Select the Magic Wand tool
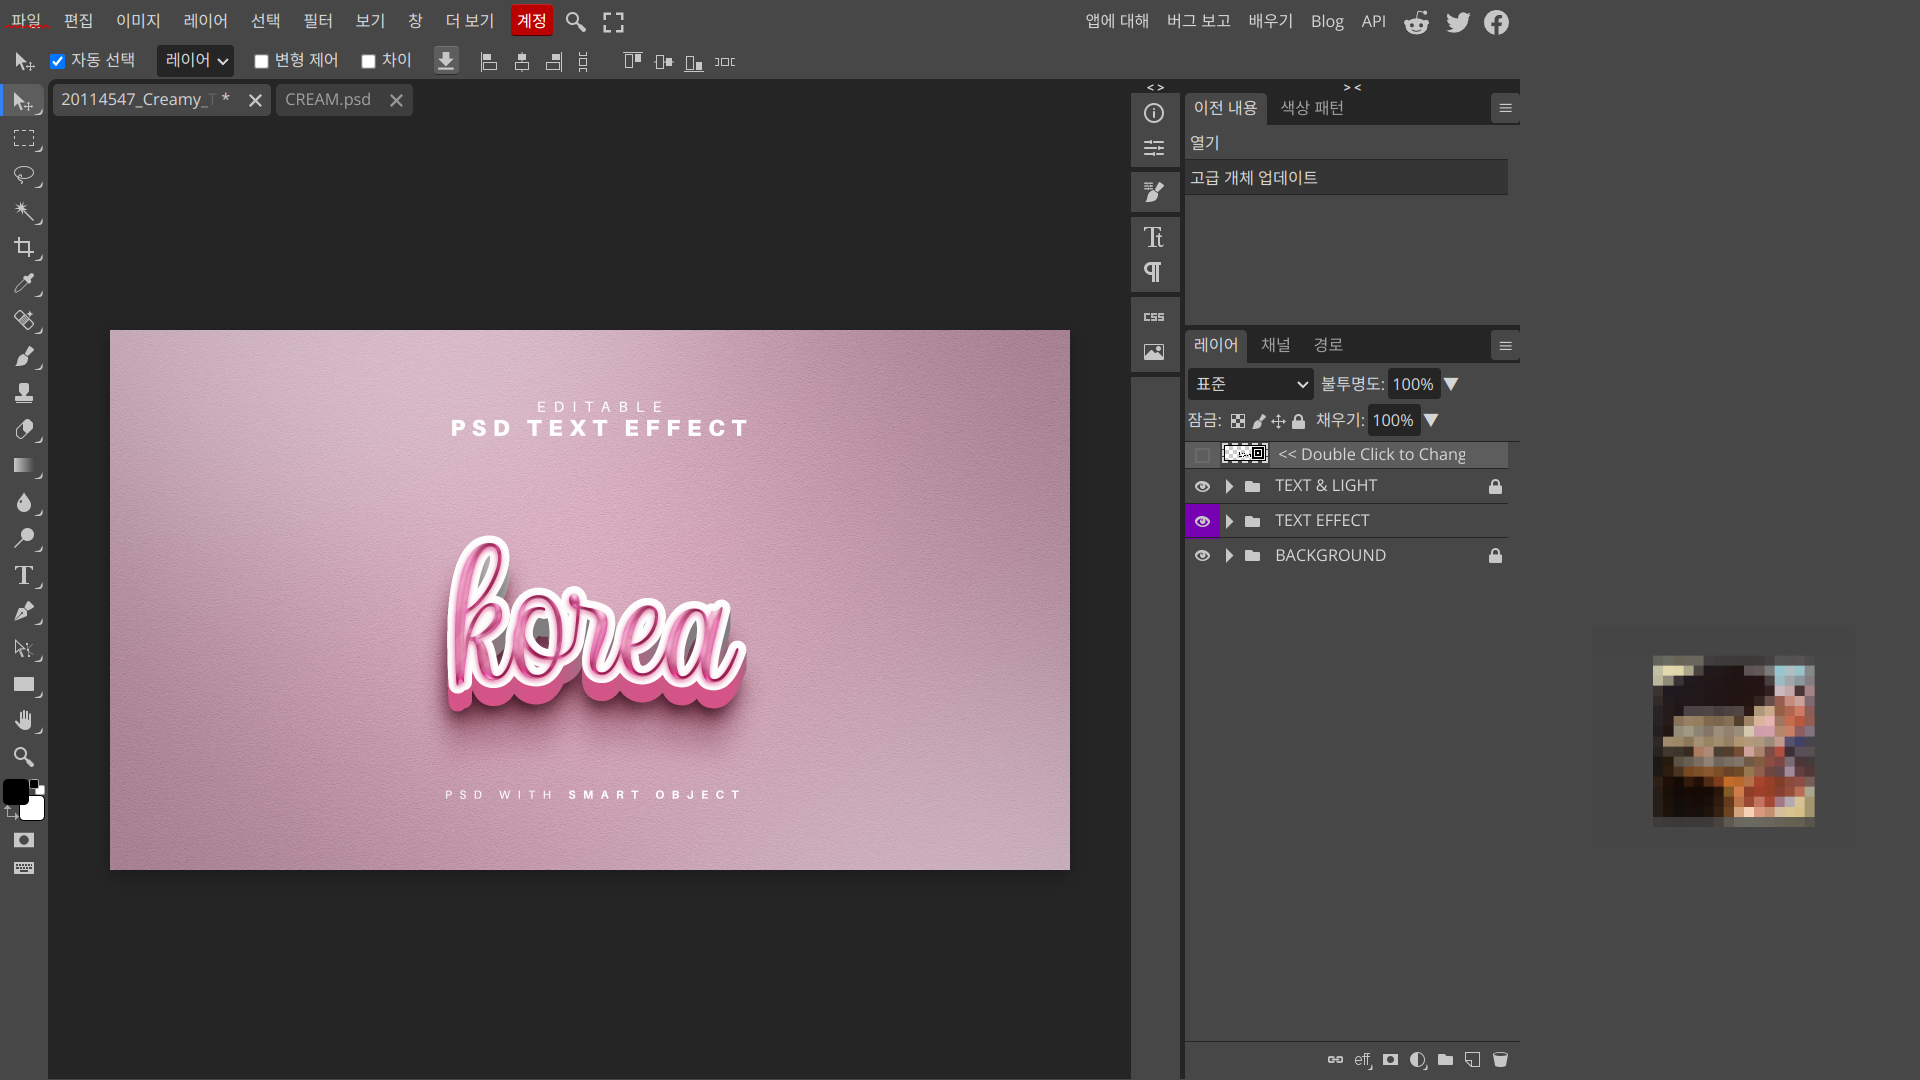The height and width of the screenshot is (1080, 1920). (x=24, y=211)
